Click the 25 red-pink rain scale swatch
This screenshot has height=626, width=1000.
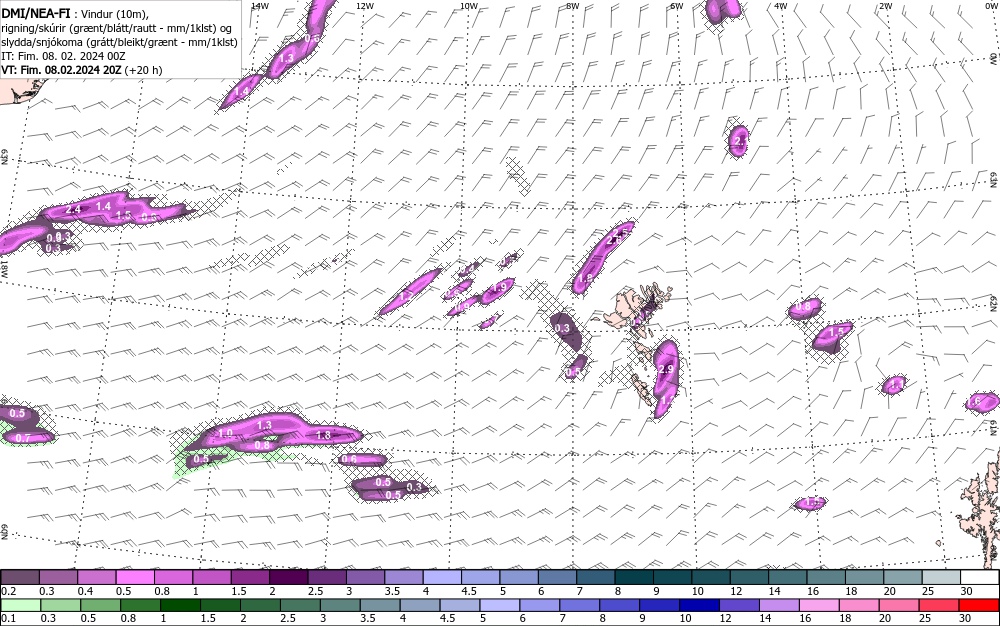click(x=939, y=605)
